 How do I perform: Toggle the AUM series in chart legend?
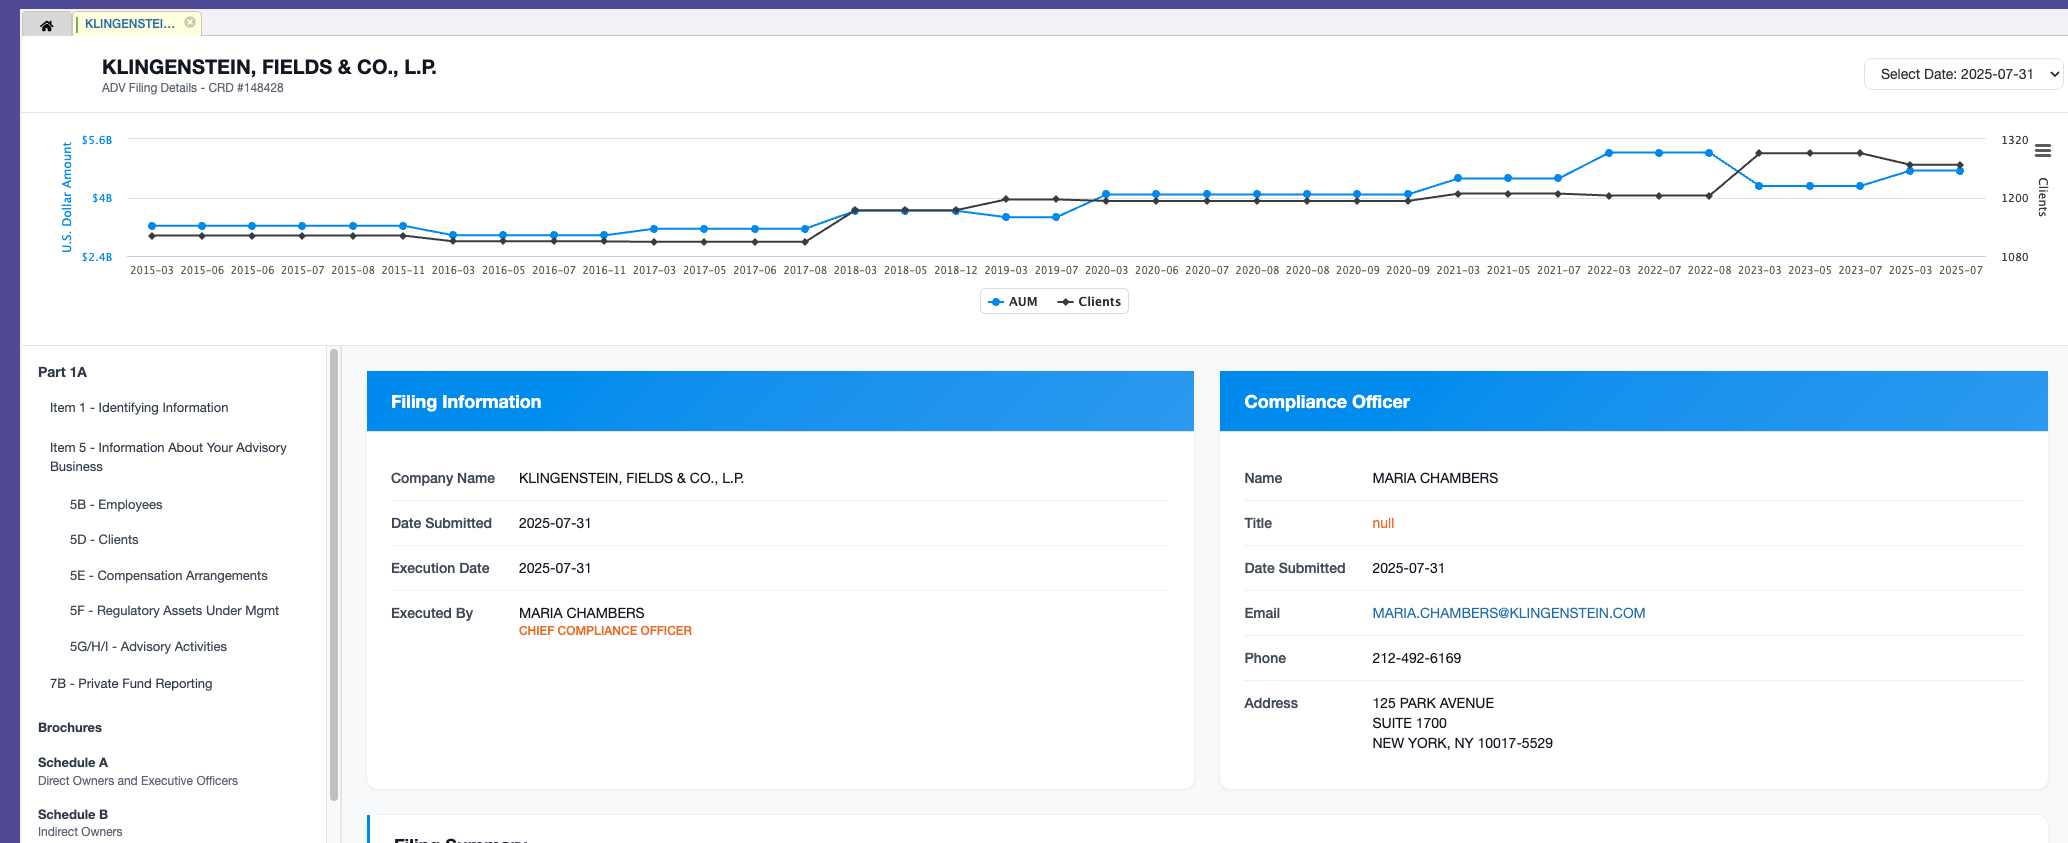[1013, 302]
